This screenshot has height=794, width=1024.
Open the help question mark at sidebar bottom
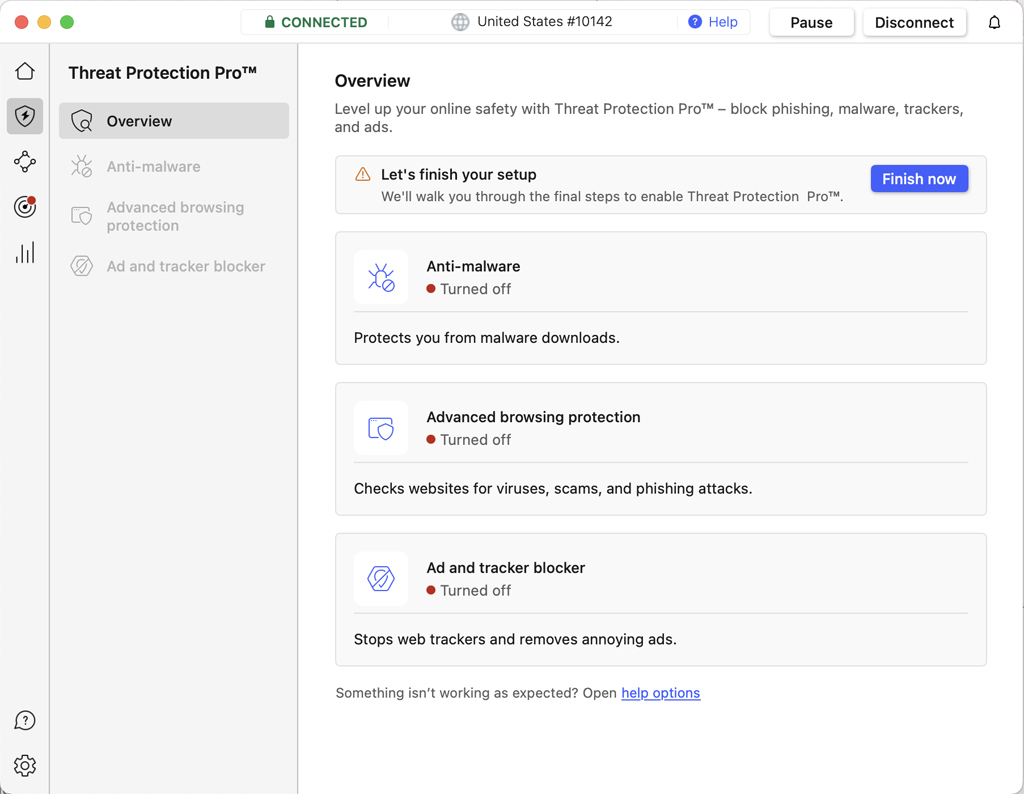[x=24, y=720]
